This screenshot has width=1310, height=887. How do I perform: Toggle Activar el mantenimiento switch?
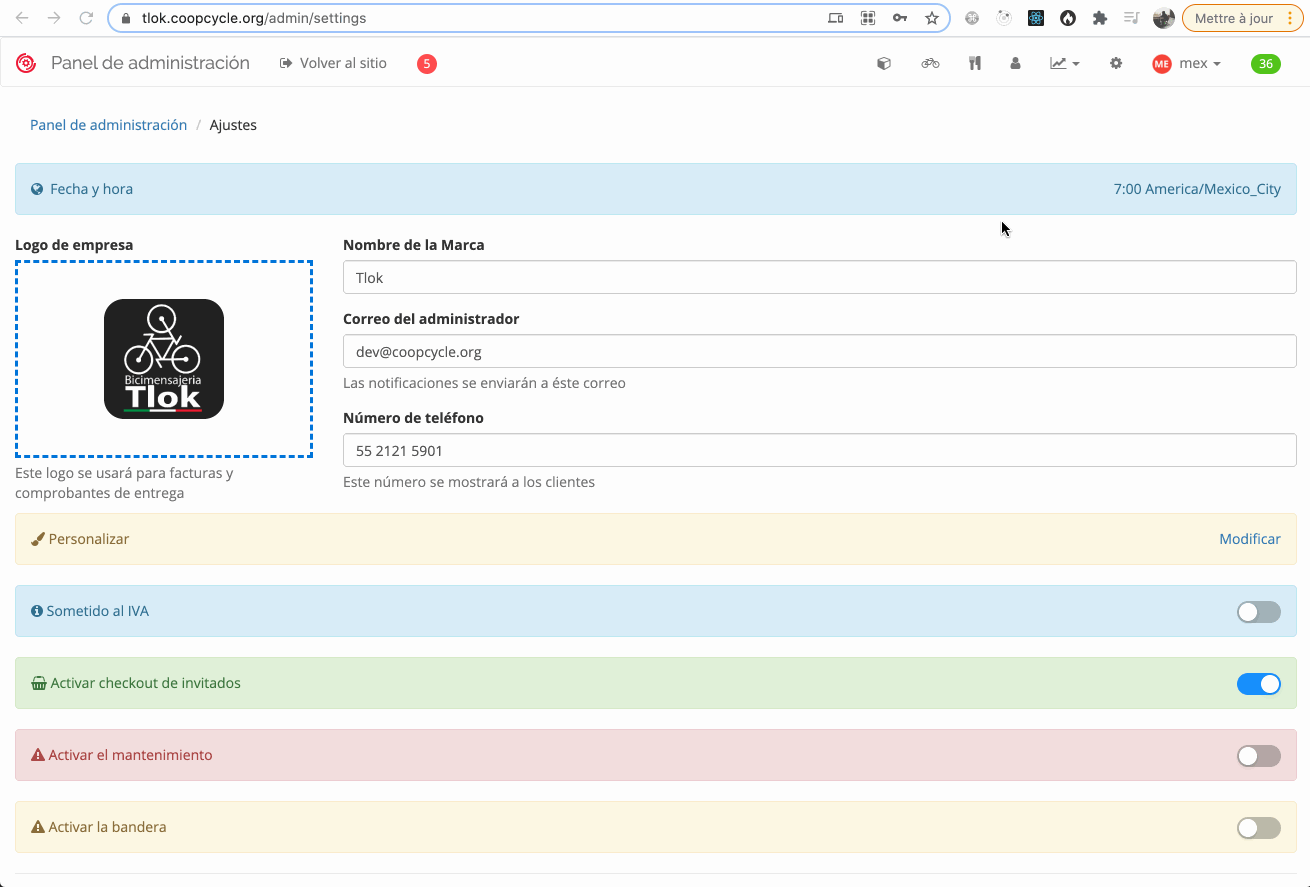(1259, 756)
